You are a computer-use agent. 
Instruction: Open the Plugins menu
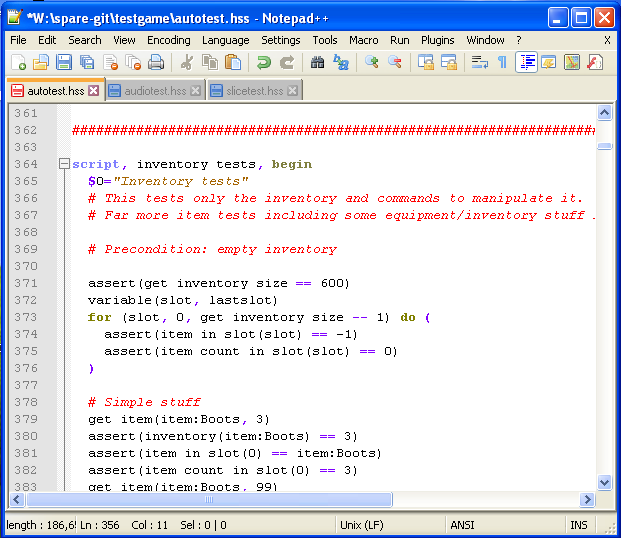click(438, 40)
